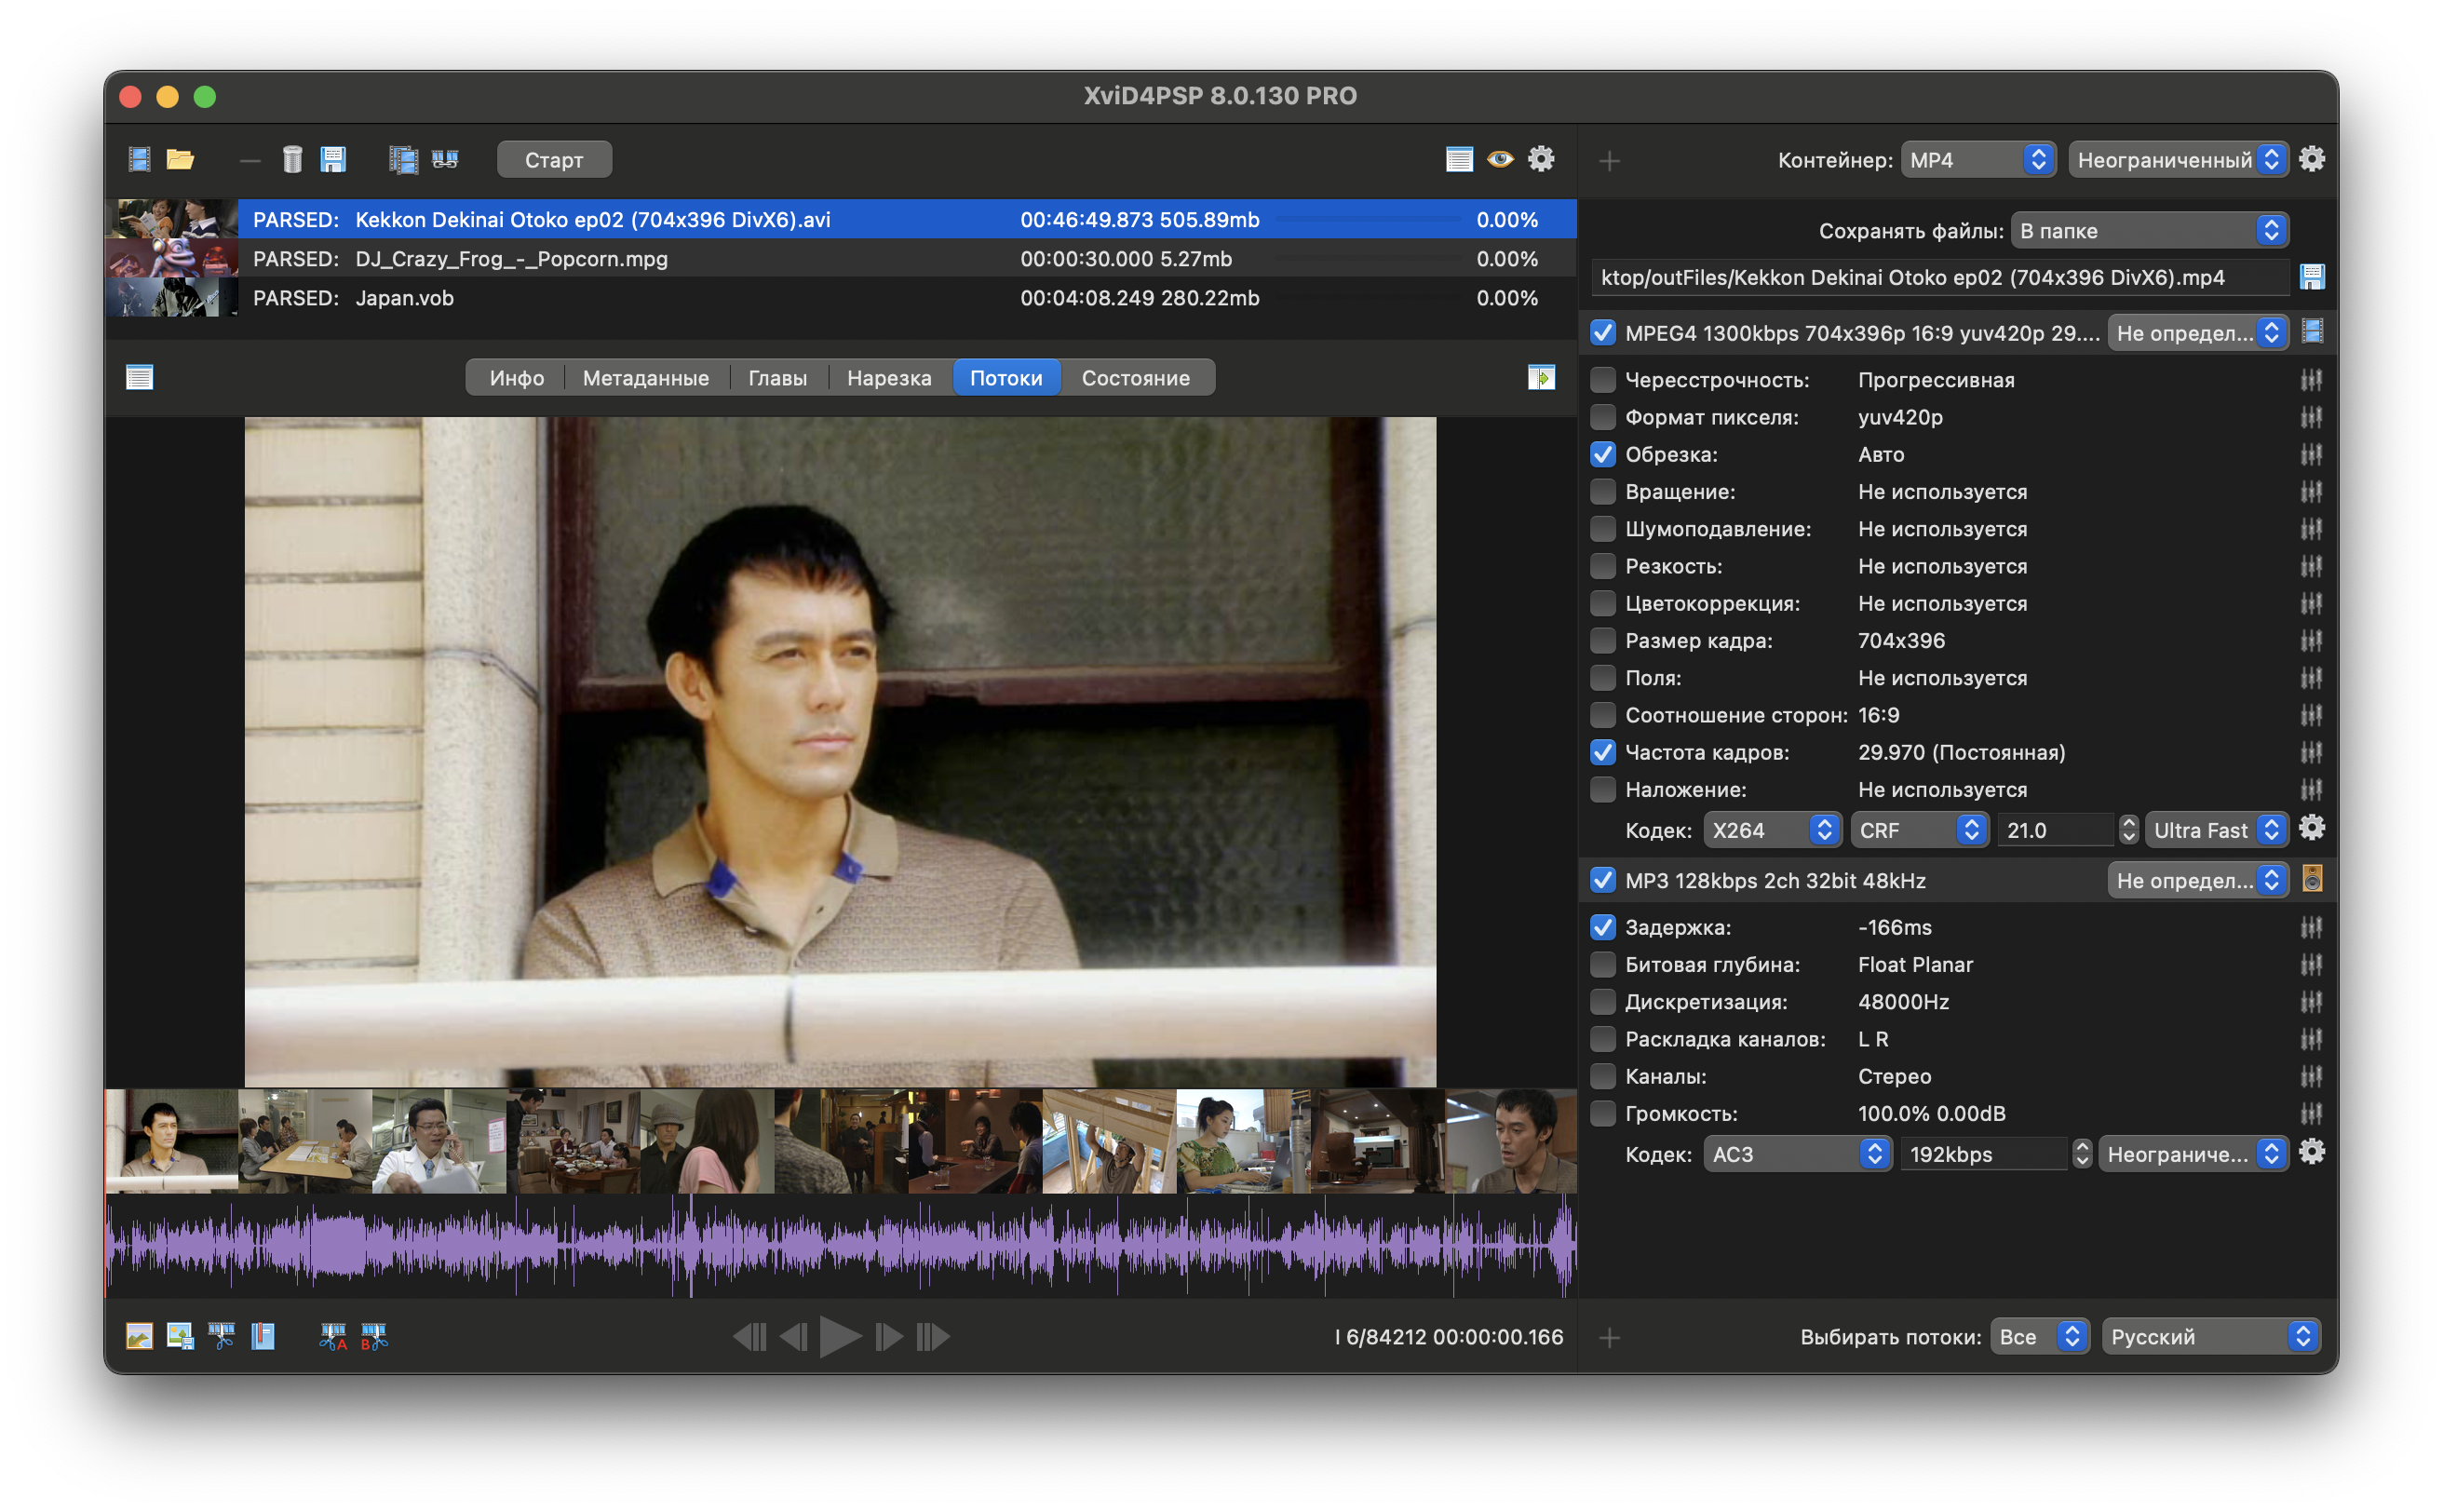
Task: Step forward one frame with the next frame button
Action: (x=888, y=1337)
